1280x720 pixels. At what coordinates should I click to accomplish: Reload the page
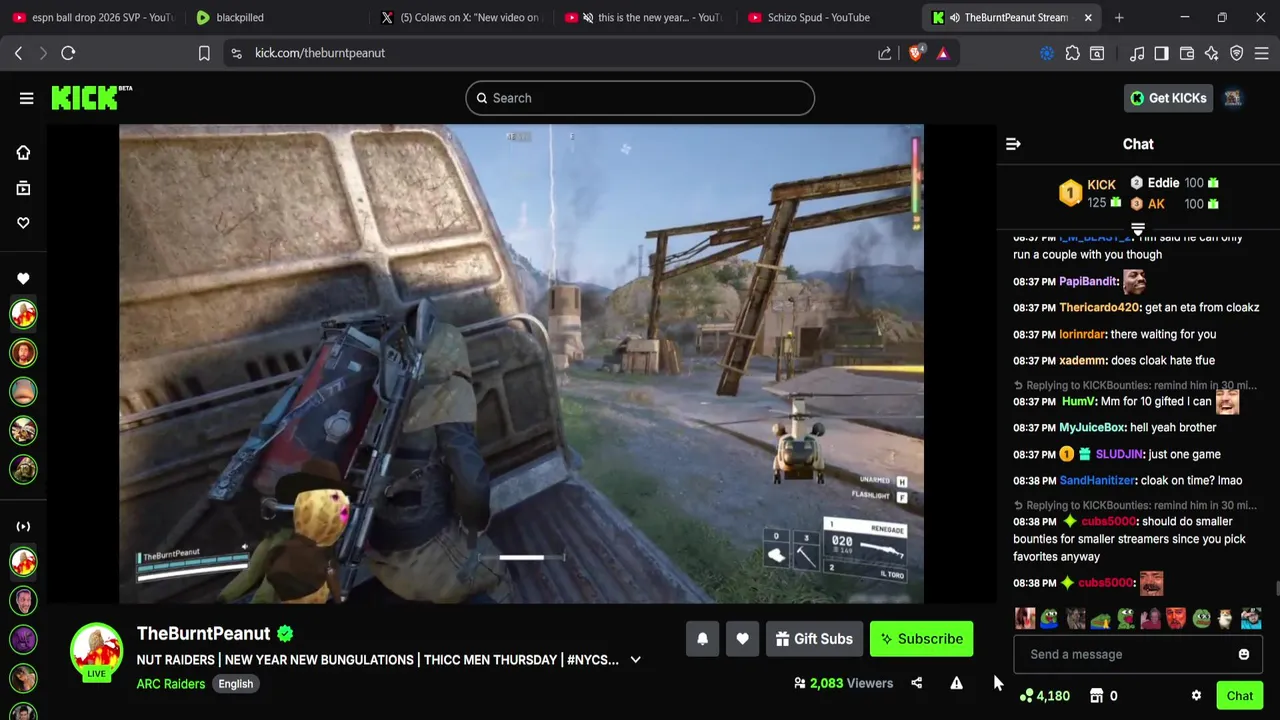(68, 53)
